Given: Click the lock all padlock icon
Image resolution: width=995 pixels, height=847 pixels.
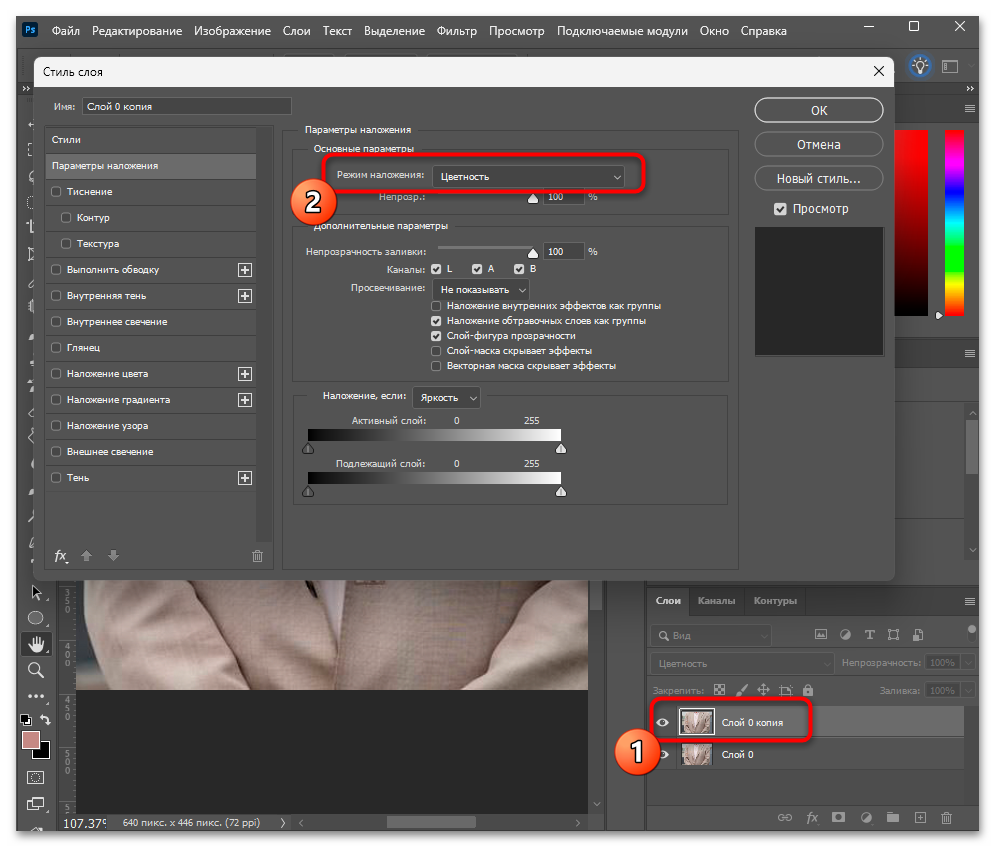Looking at the screenshot, I should pyautogui.click(x=808, y=690).
